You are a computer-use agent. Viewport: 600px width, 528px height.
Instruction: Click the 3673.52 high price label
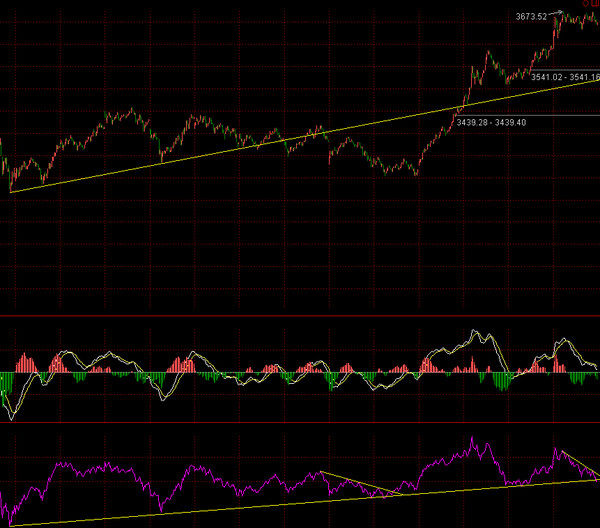point(531,17)
